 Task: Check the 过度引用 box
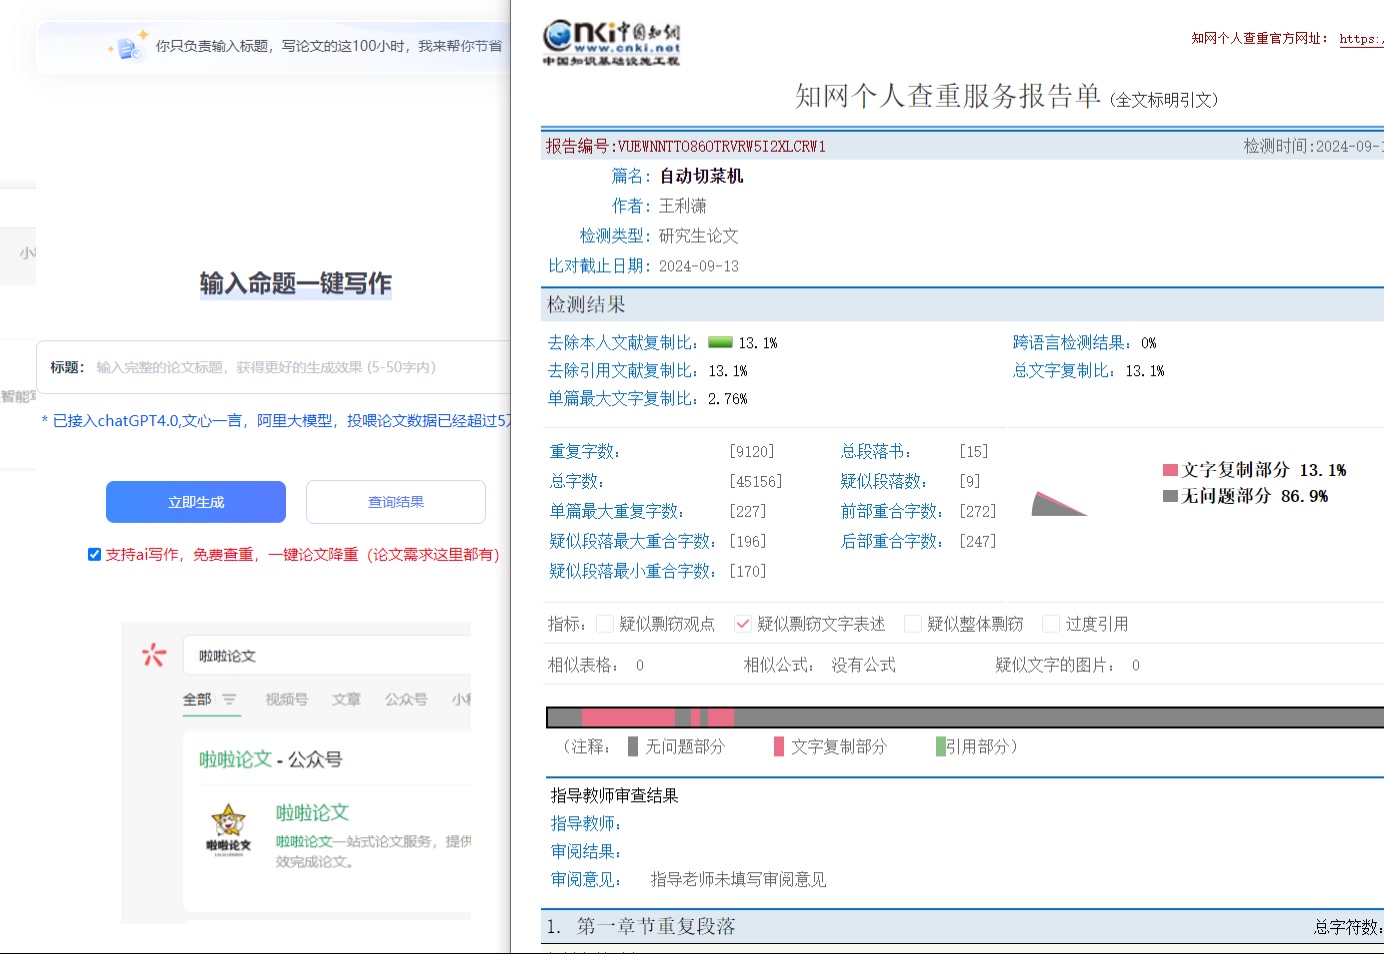pos(1050,624)
